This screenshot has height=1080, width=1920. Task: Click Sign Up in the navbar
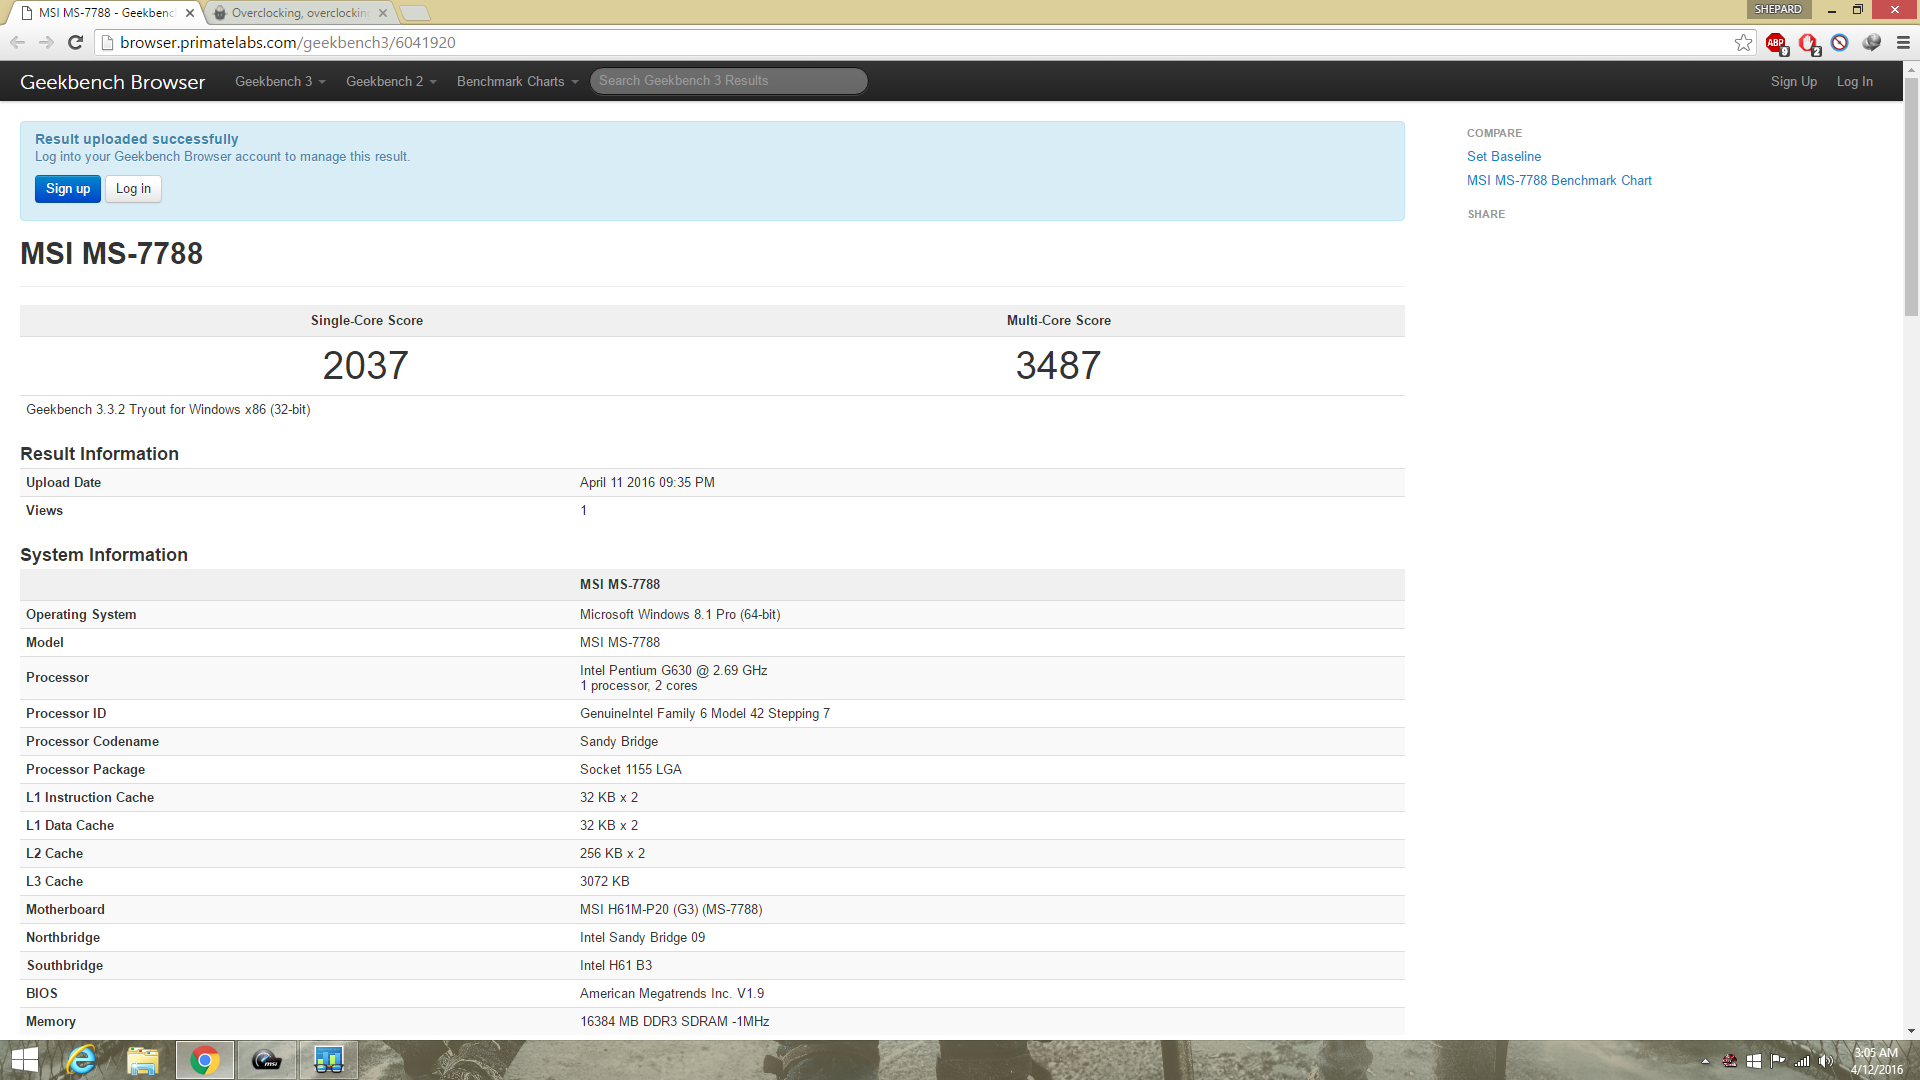pyautogui.click(x=1793, y=81)
